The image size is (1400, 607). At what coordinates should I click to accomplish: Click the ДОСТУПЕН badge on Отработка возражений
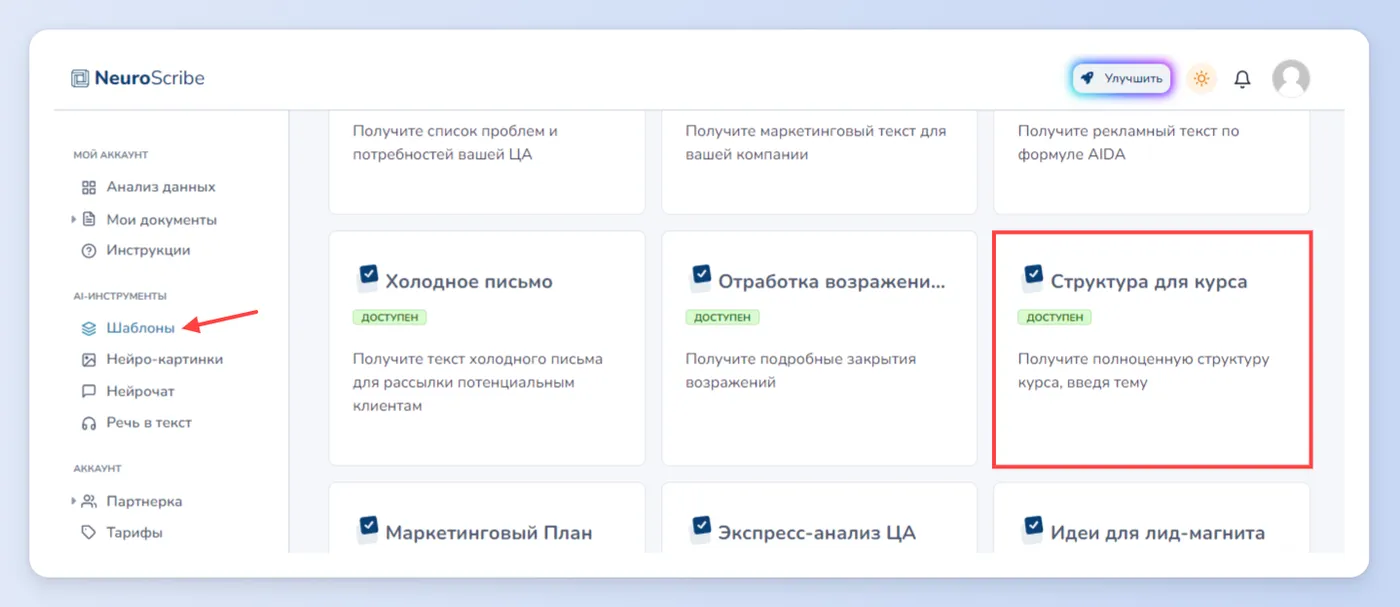coord(723,317)
